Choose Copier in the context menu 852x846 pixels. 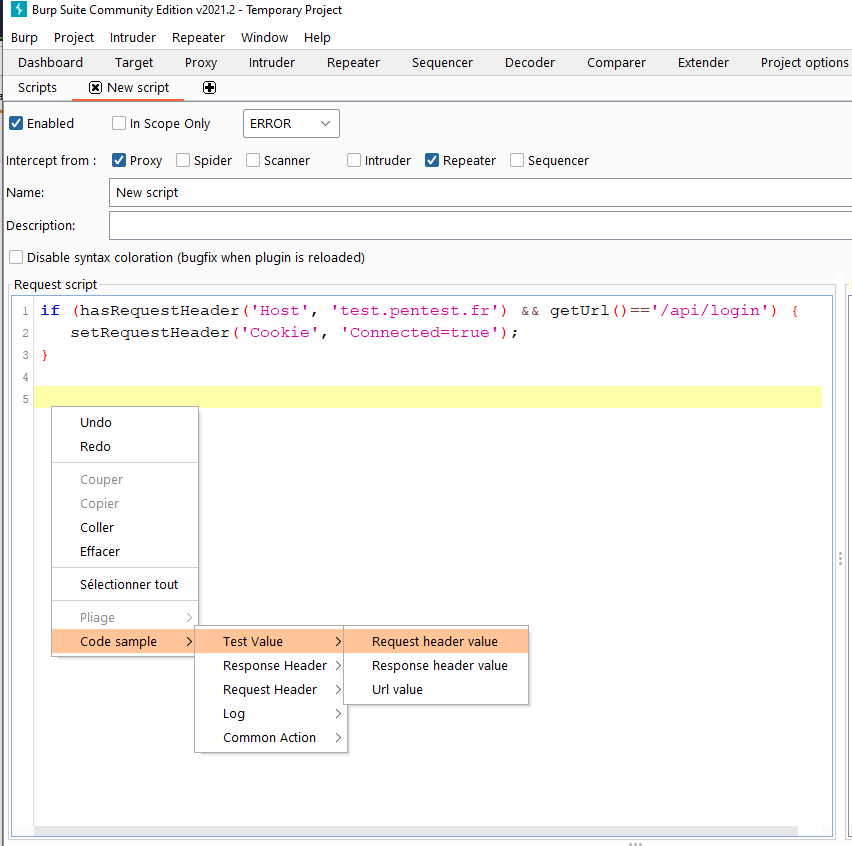(x=125, y=503)
